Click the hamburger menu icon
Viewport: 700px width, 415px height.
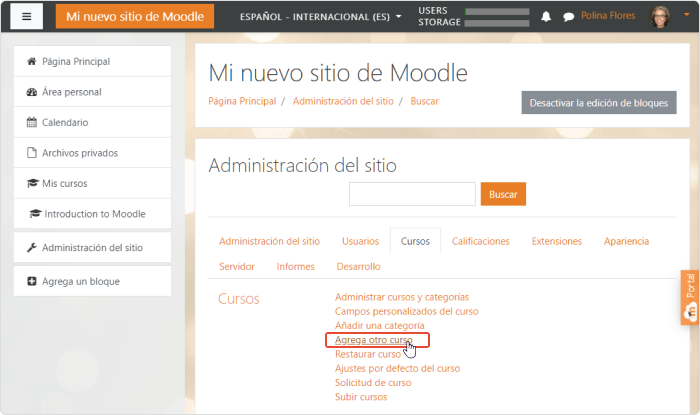(27, 17)
